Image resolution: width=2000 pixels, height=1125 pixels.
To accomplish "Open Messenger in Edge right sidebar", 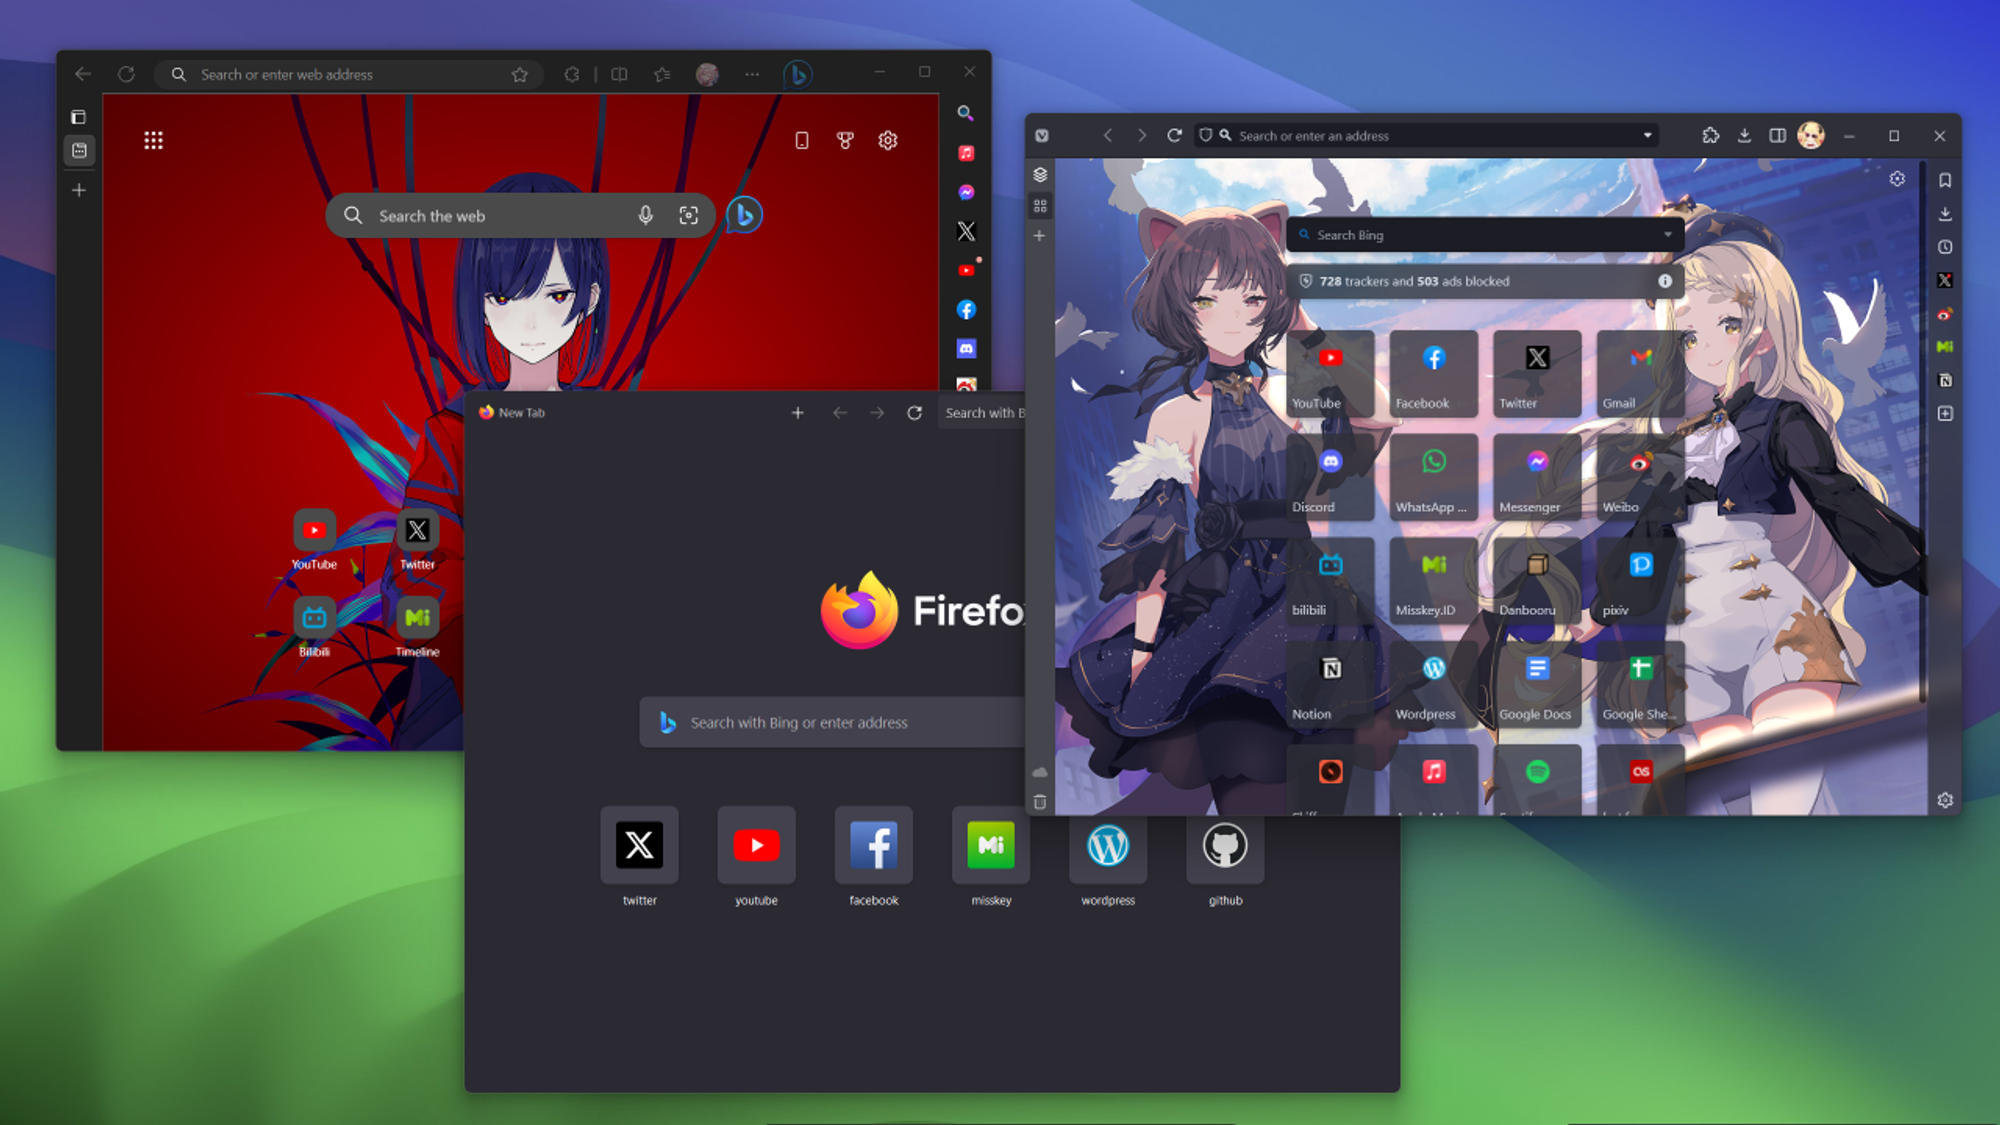I will click(966, 192).
